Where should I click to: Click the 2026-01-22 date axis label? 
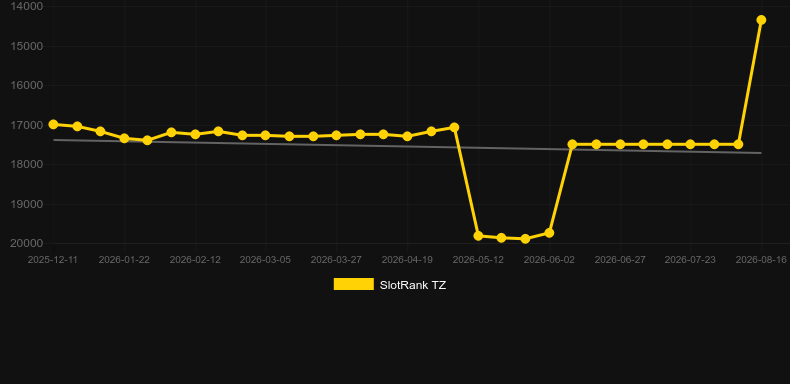(124, 260)
